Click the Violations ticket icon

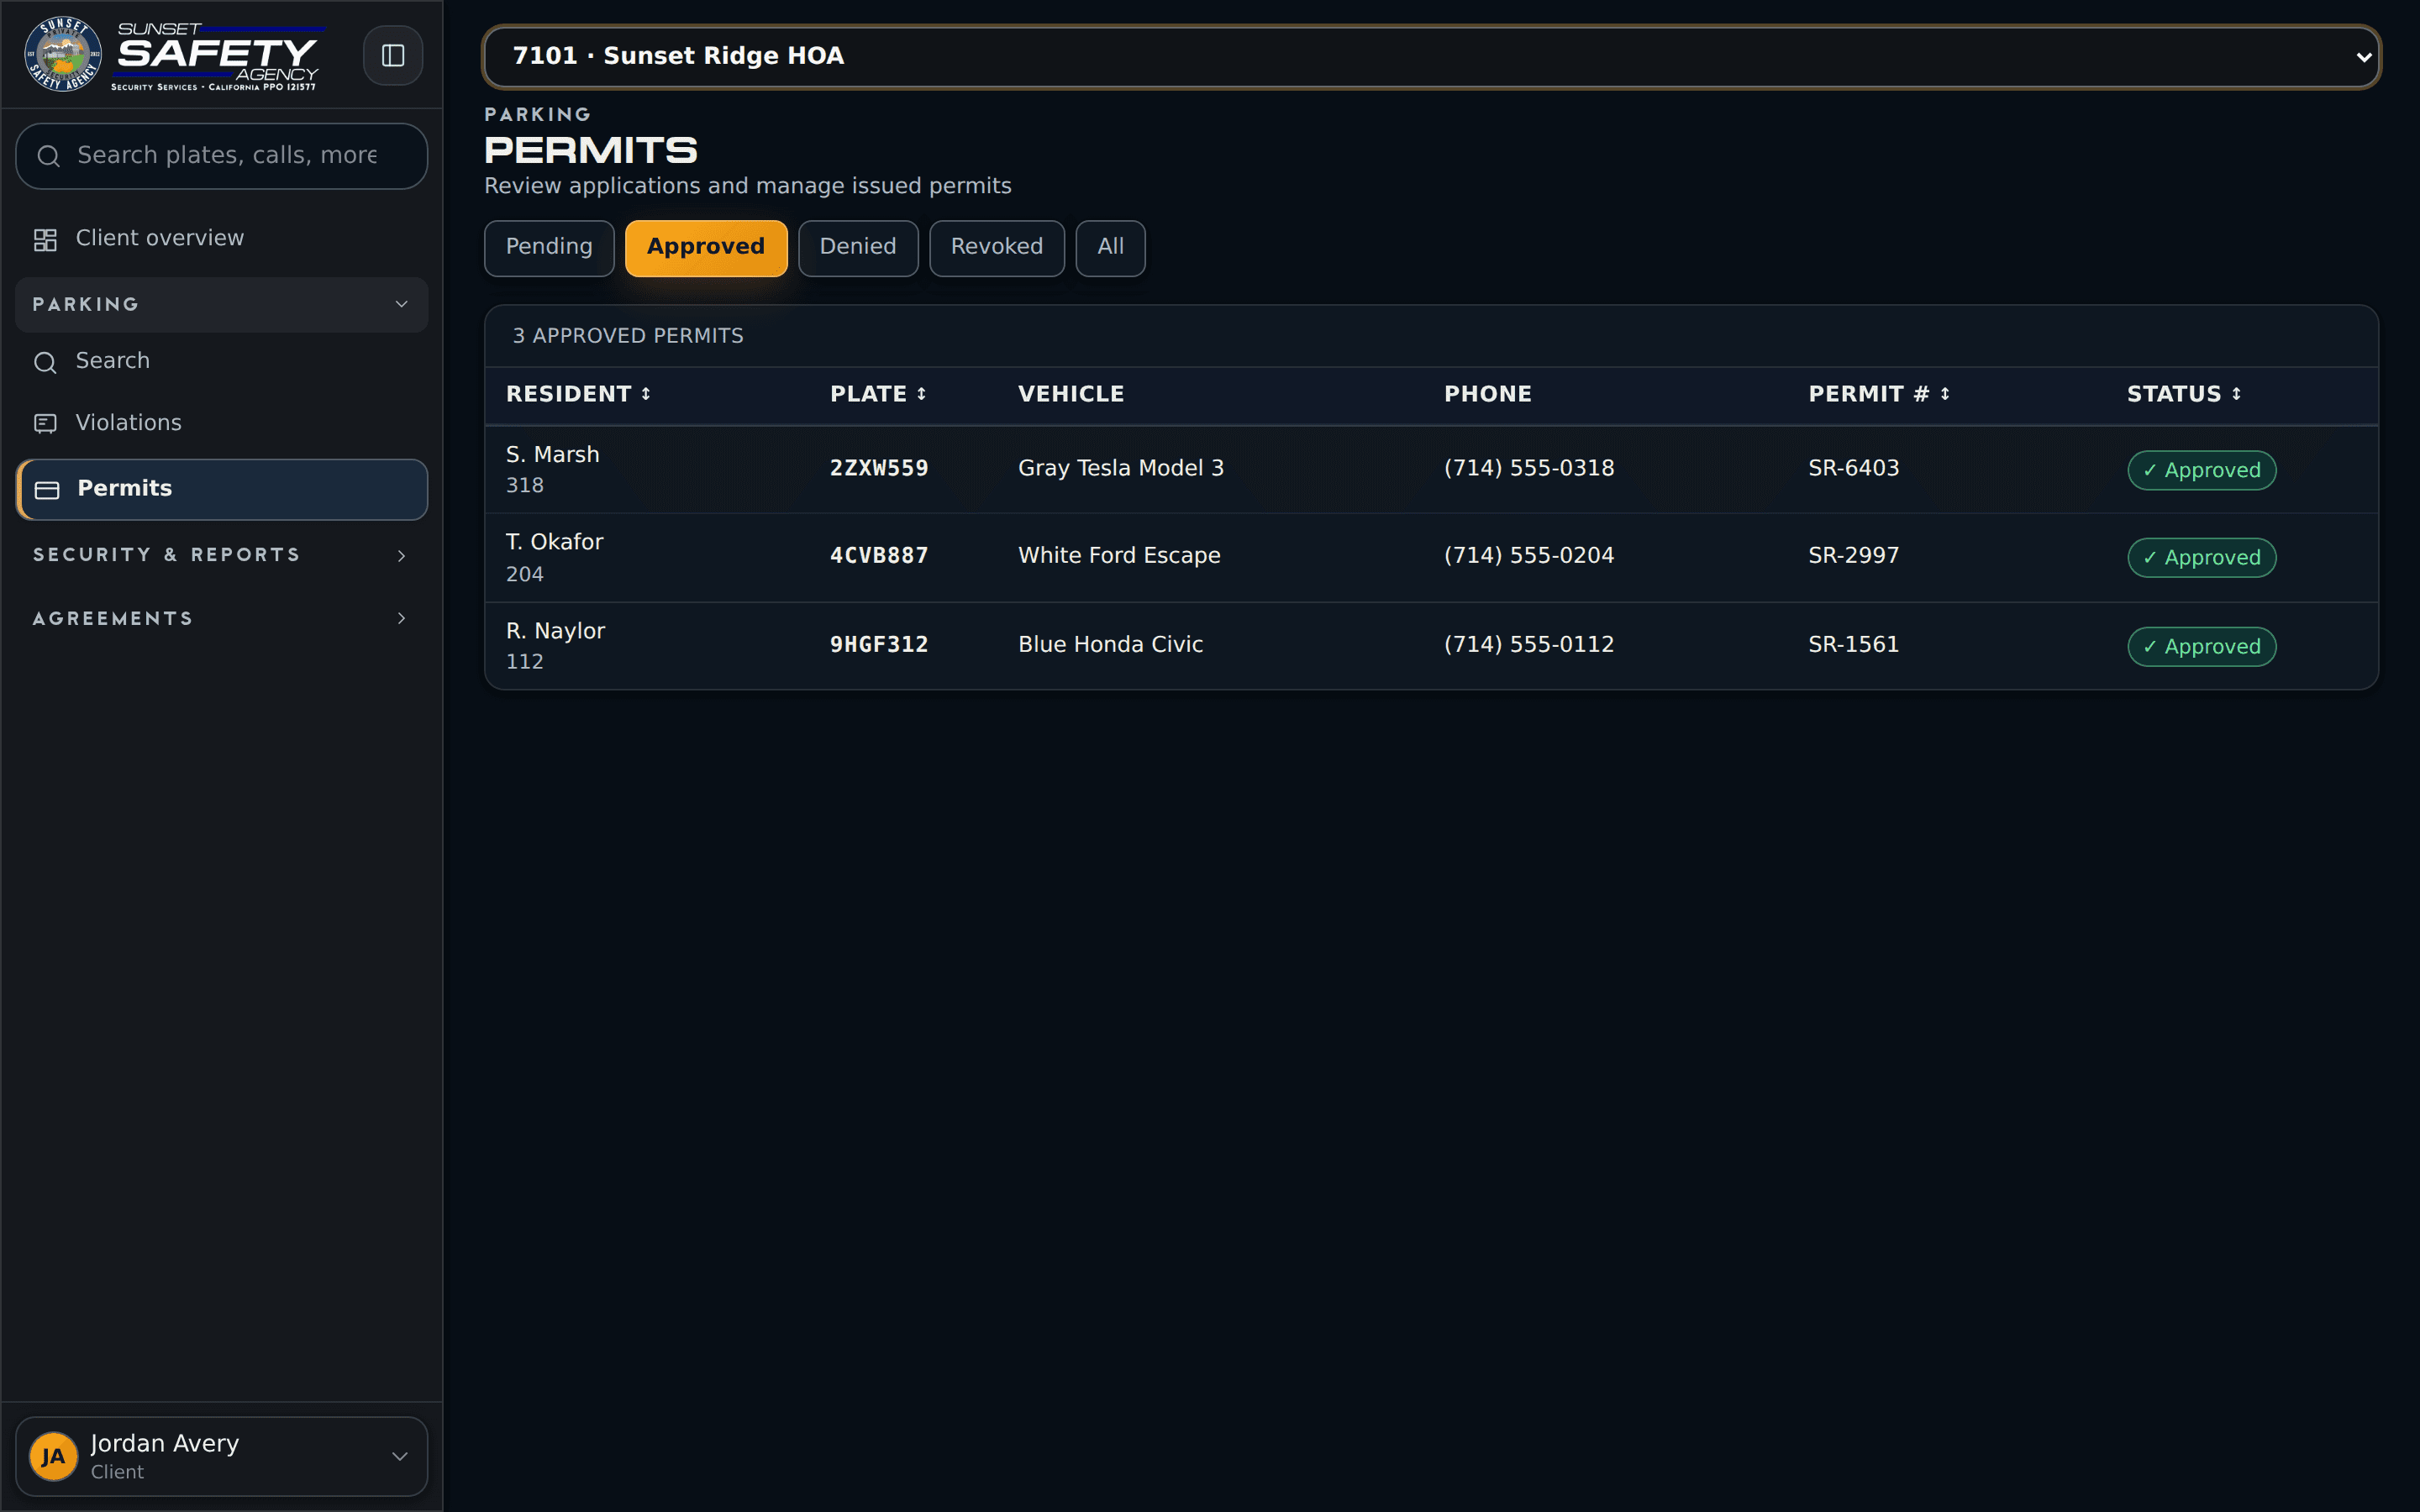tap(45, 424)
